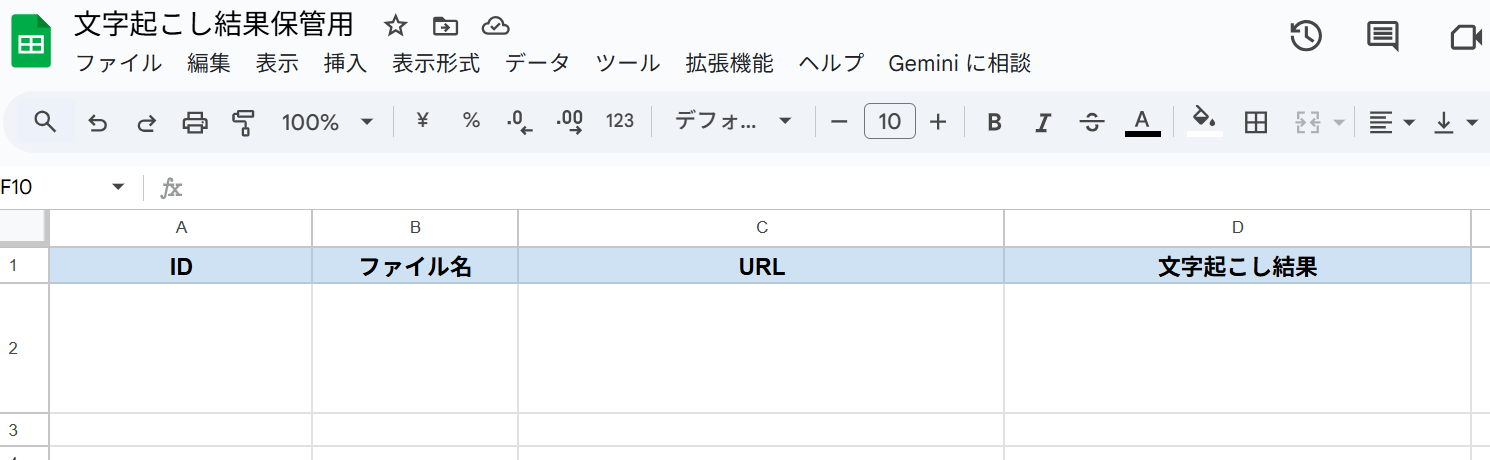Open the fill color paint bucket

[1205, 121]
